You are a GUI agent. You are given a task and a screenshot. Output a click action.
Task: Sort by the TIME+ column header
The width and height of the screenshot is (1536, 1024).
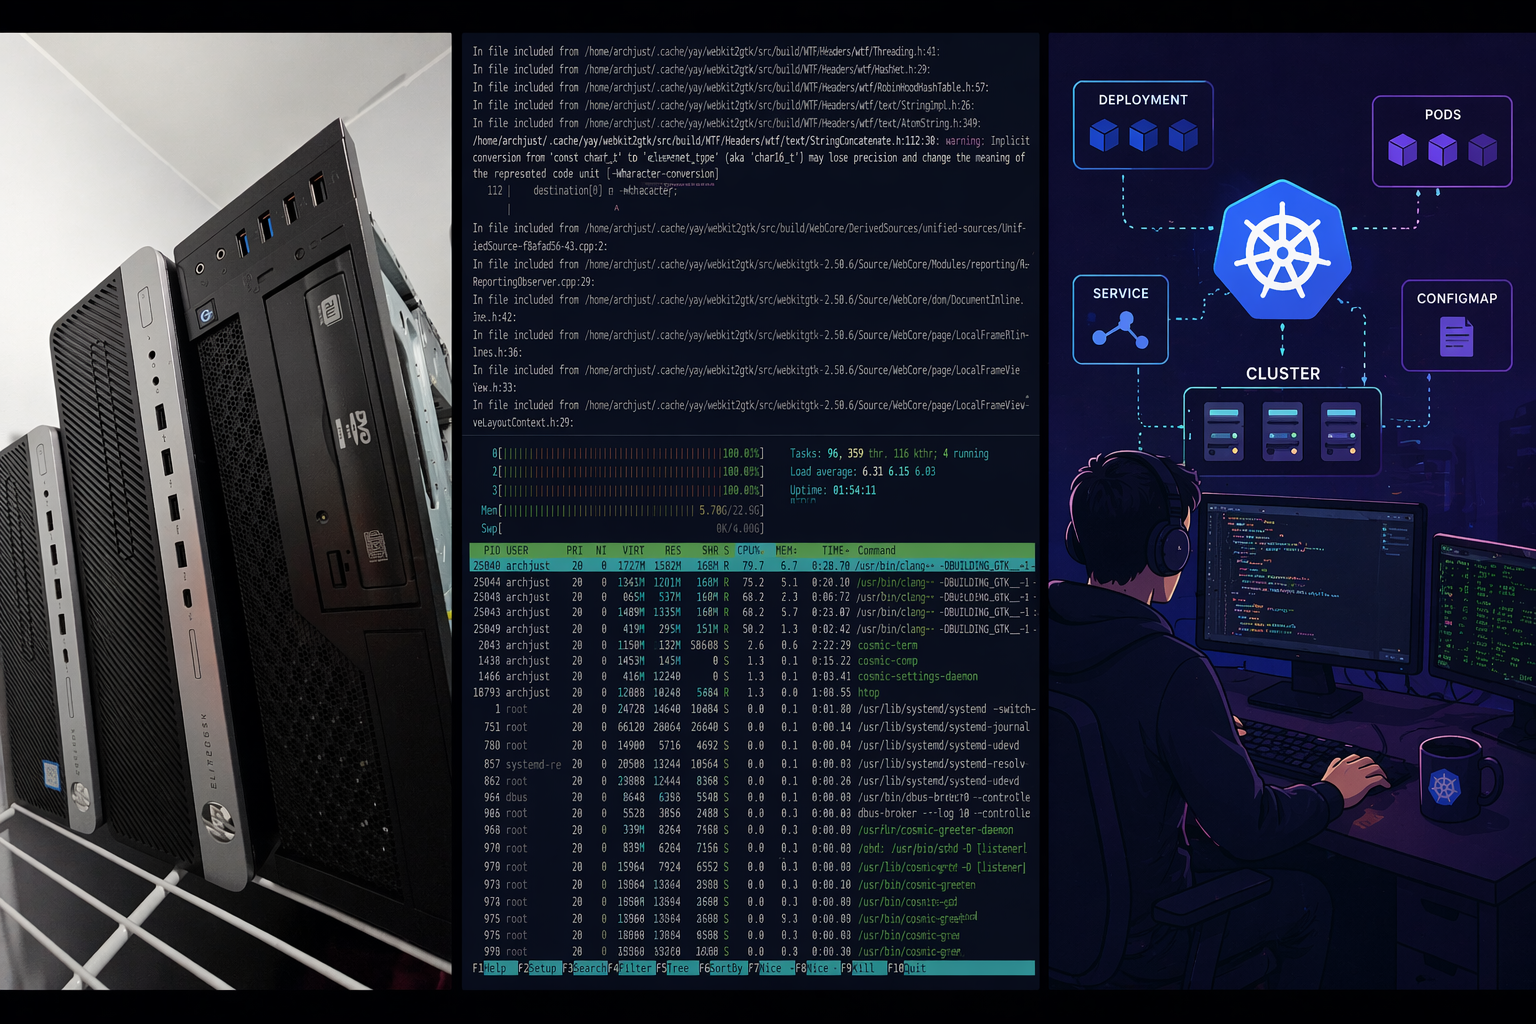[836, 550]
